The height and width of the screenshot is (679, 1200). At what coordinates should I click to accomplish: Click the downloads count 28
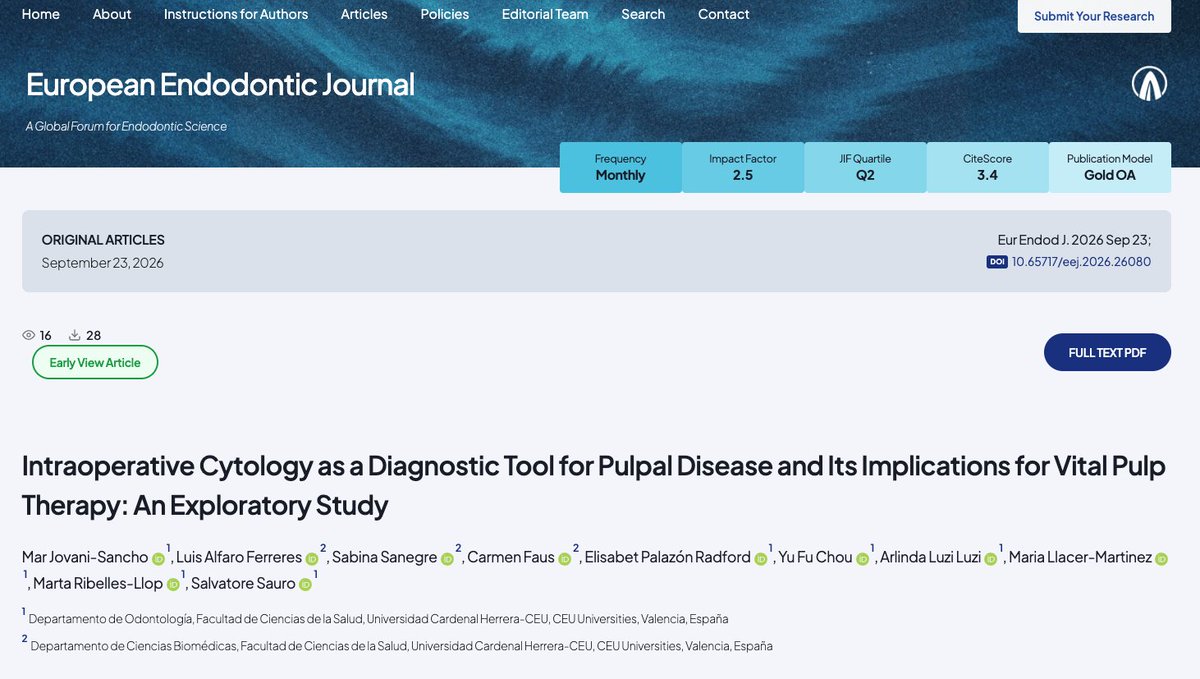tap(93, 335)
